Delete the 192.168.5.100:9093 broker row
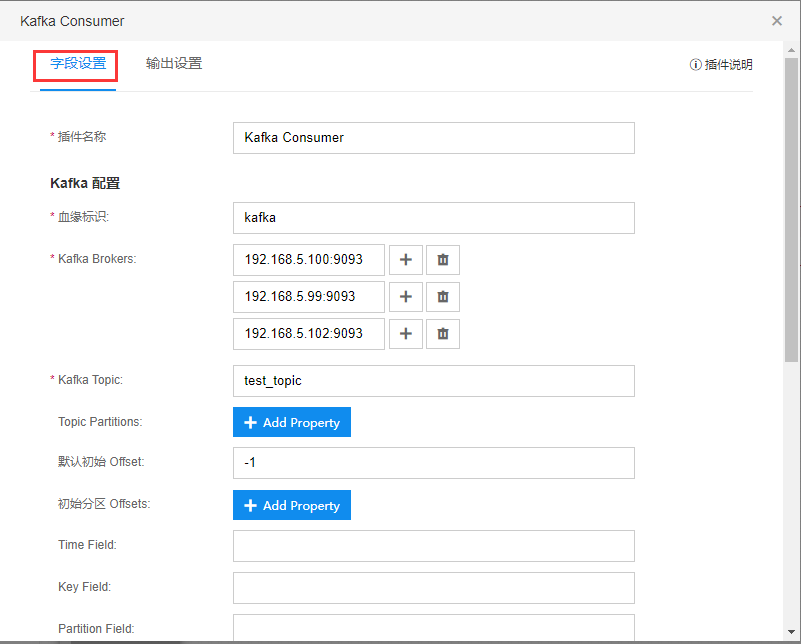Image resolution: width=801 pixels, height=644 pixels. pos(443,260)
